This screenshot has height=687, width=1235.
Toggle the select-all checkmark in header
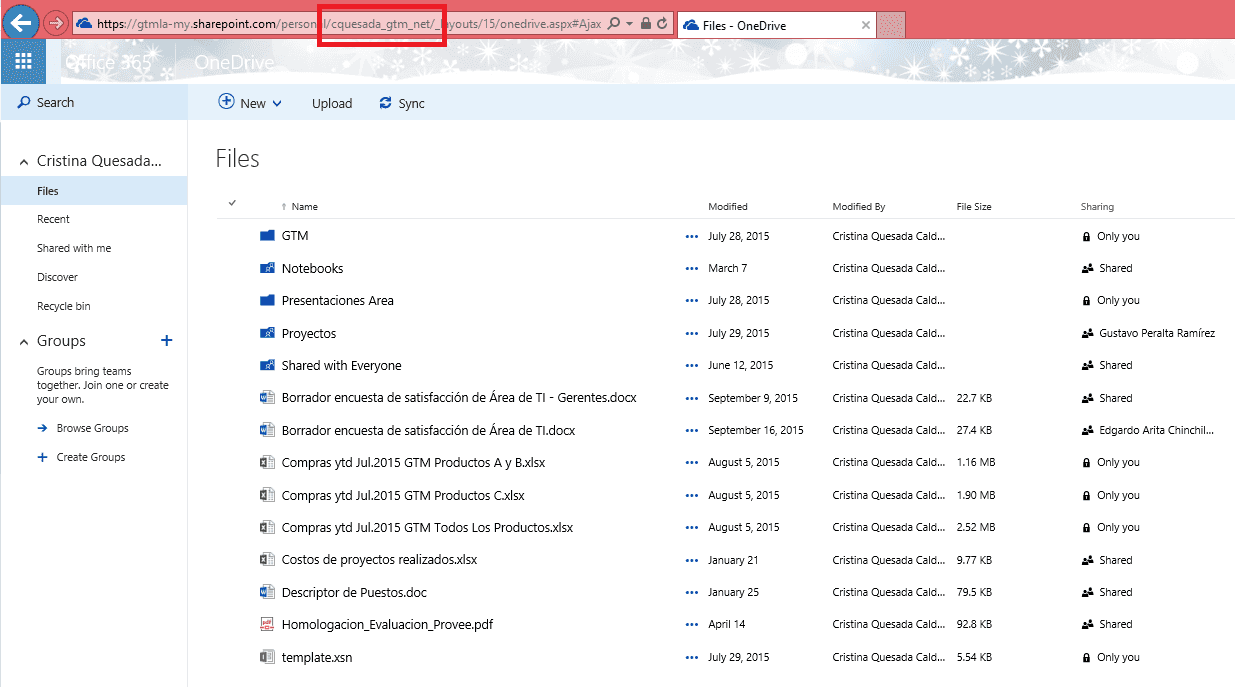tap(232, 203)
